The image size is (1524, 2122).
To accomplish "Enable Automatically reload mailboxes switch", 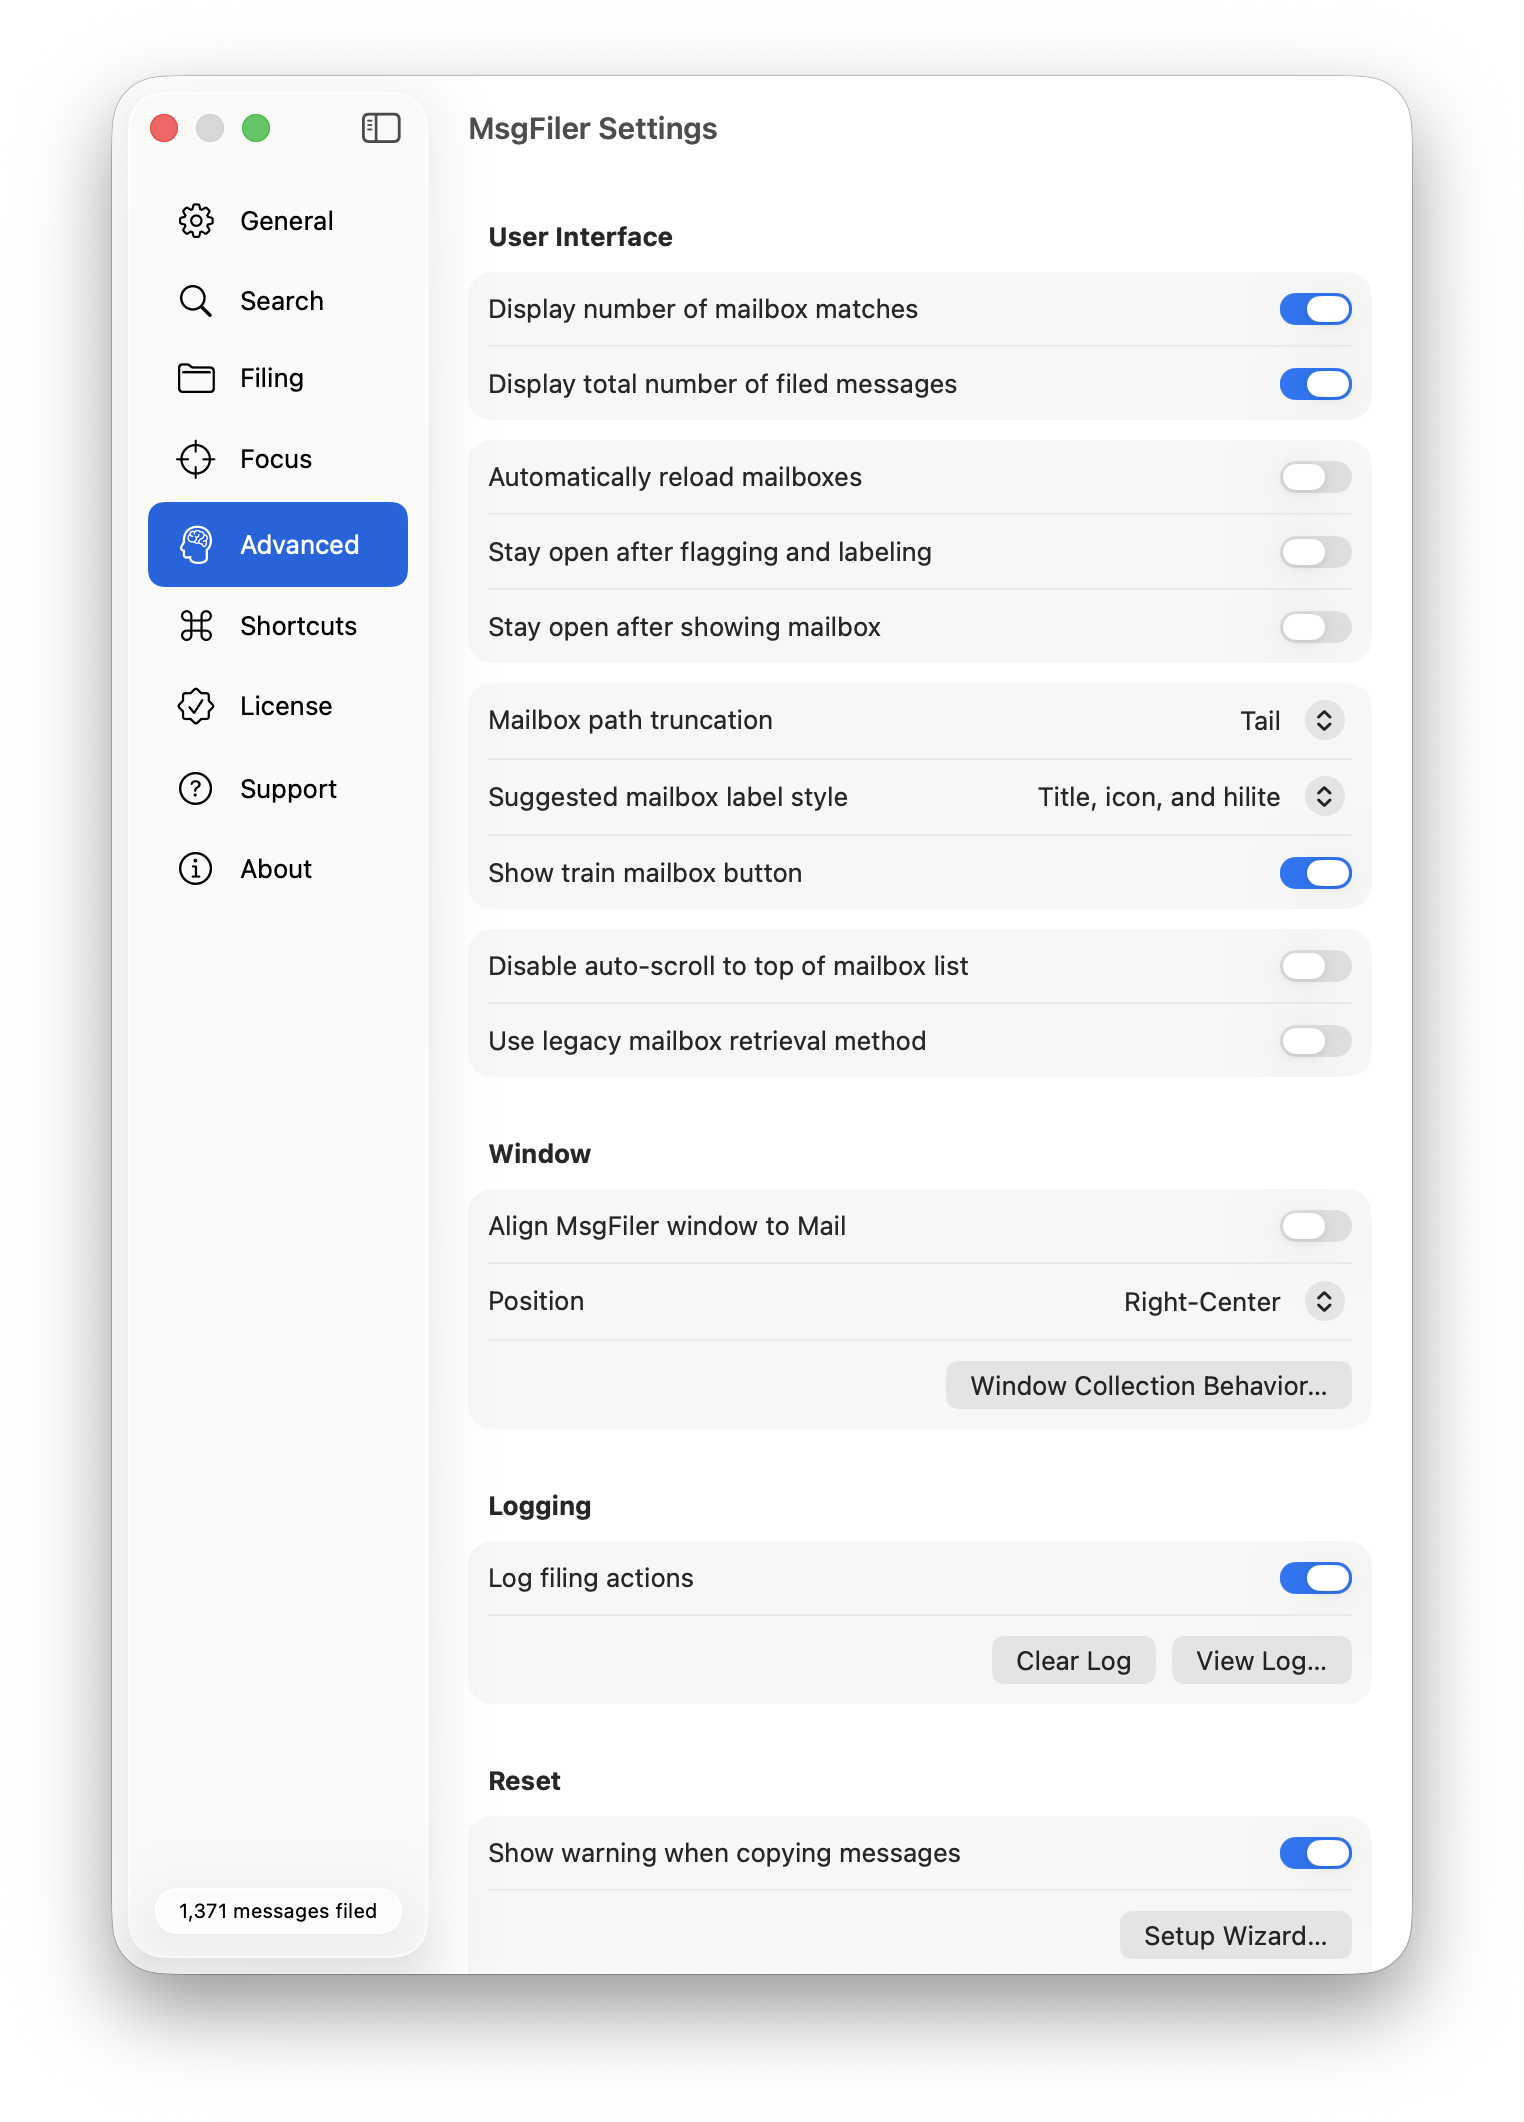I will 1315,477.
